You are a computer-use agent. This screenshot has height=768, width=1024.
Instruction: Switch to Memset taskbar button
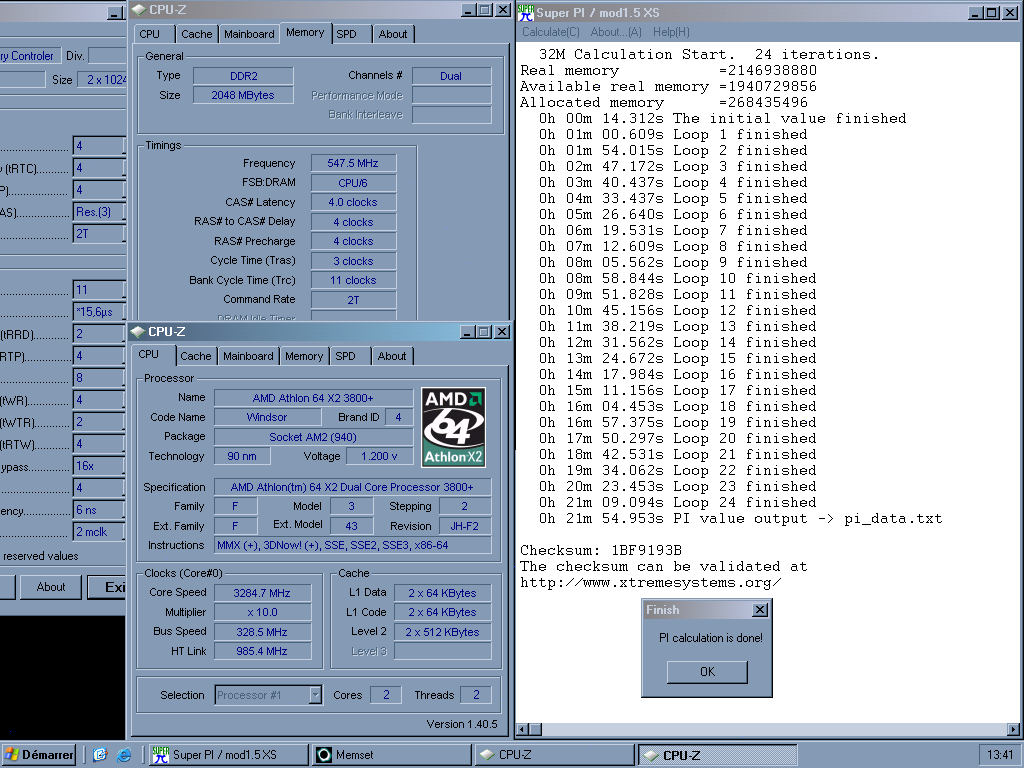392,754
